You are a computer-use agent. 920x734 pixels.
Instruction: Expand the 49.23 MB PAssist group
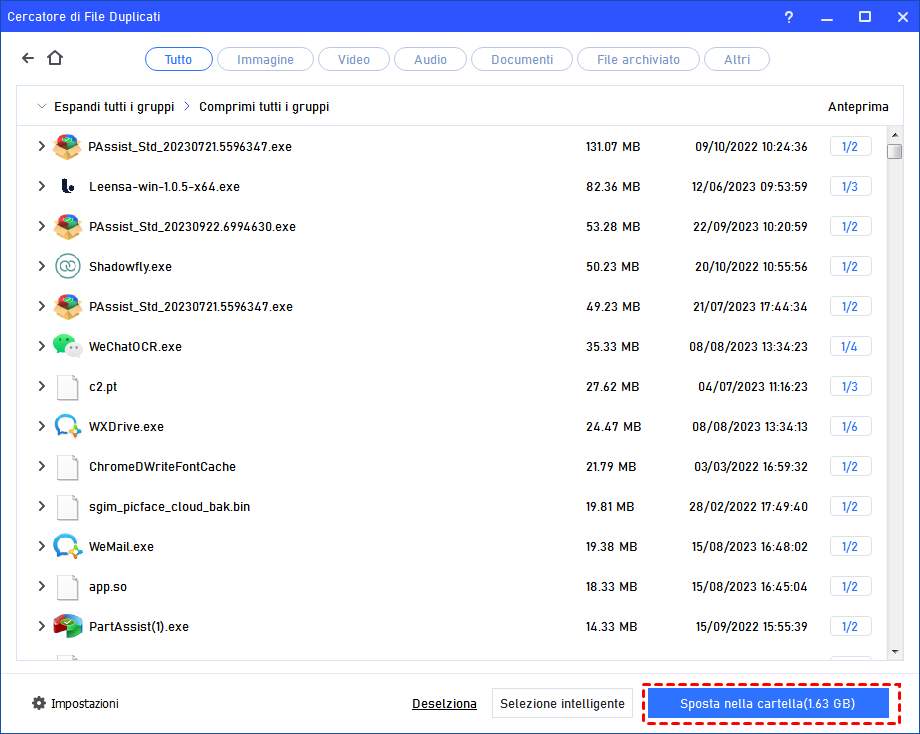click(41, 306)
